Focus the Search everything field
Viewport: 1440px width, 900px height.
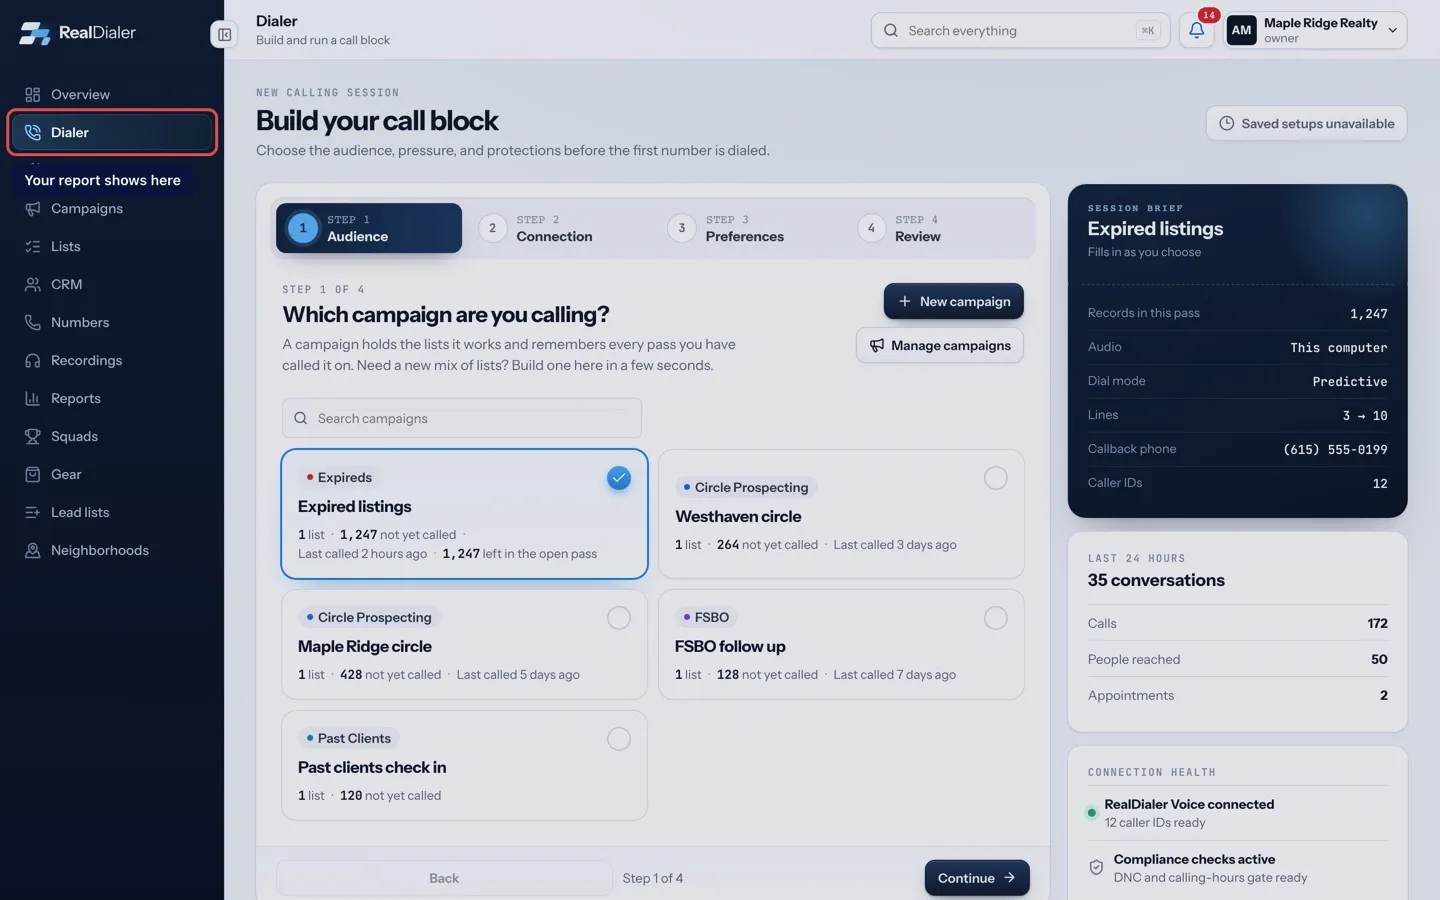point(1020,30)
